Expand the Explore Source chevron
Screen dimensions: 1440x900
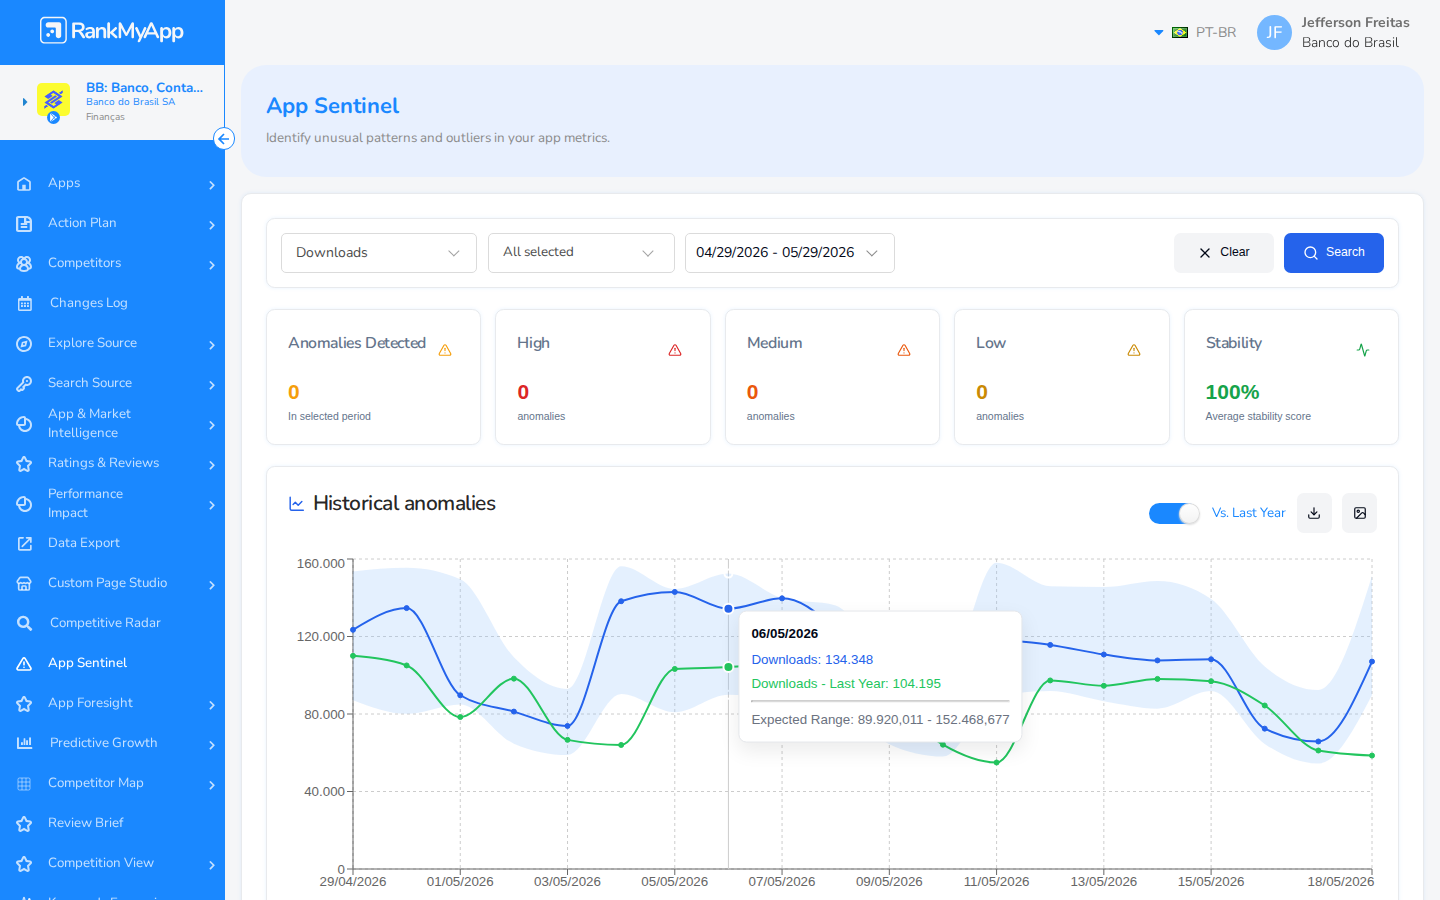212,345
